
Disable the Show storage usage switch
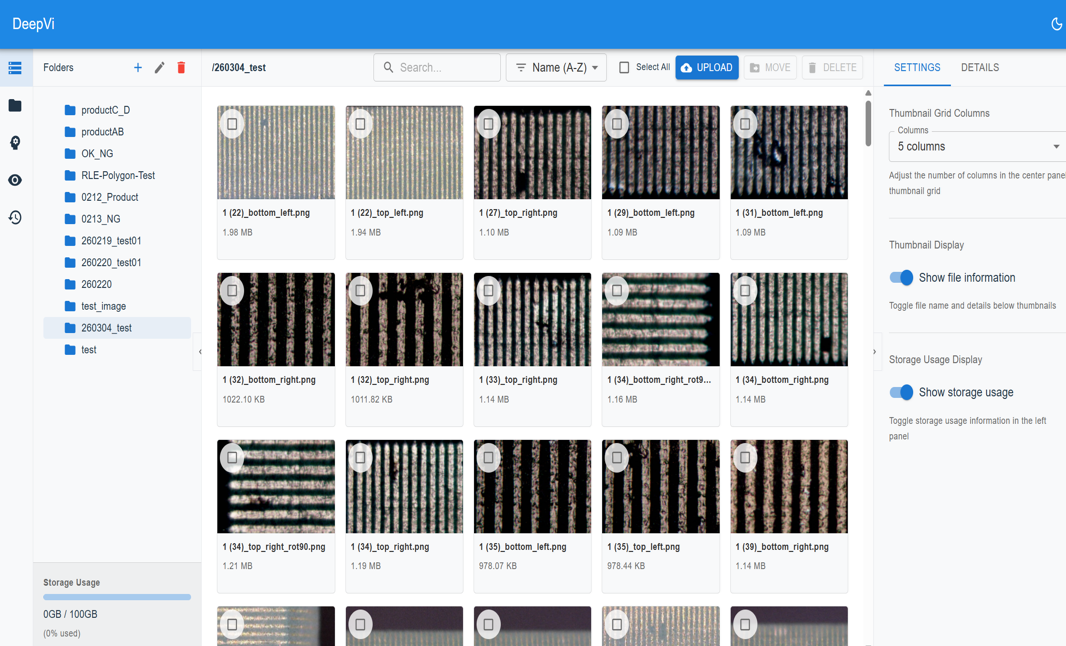pos(901,393)
